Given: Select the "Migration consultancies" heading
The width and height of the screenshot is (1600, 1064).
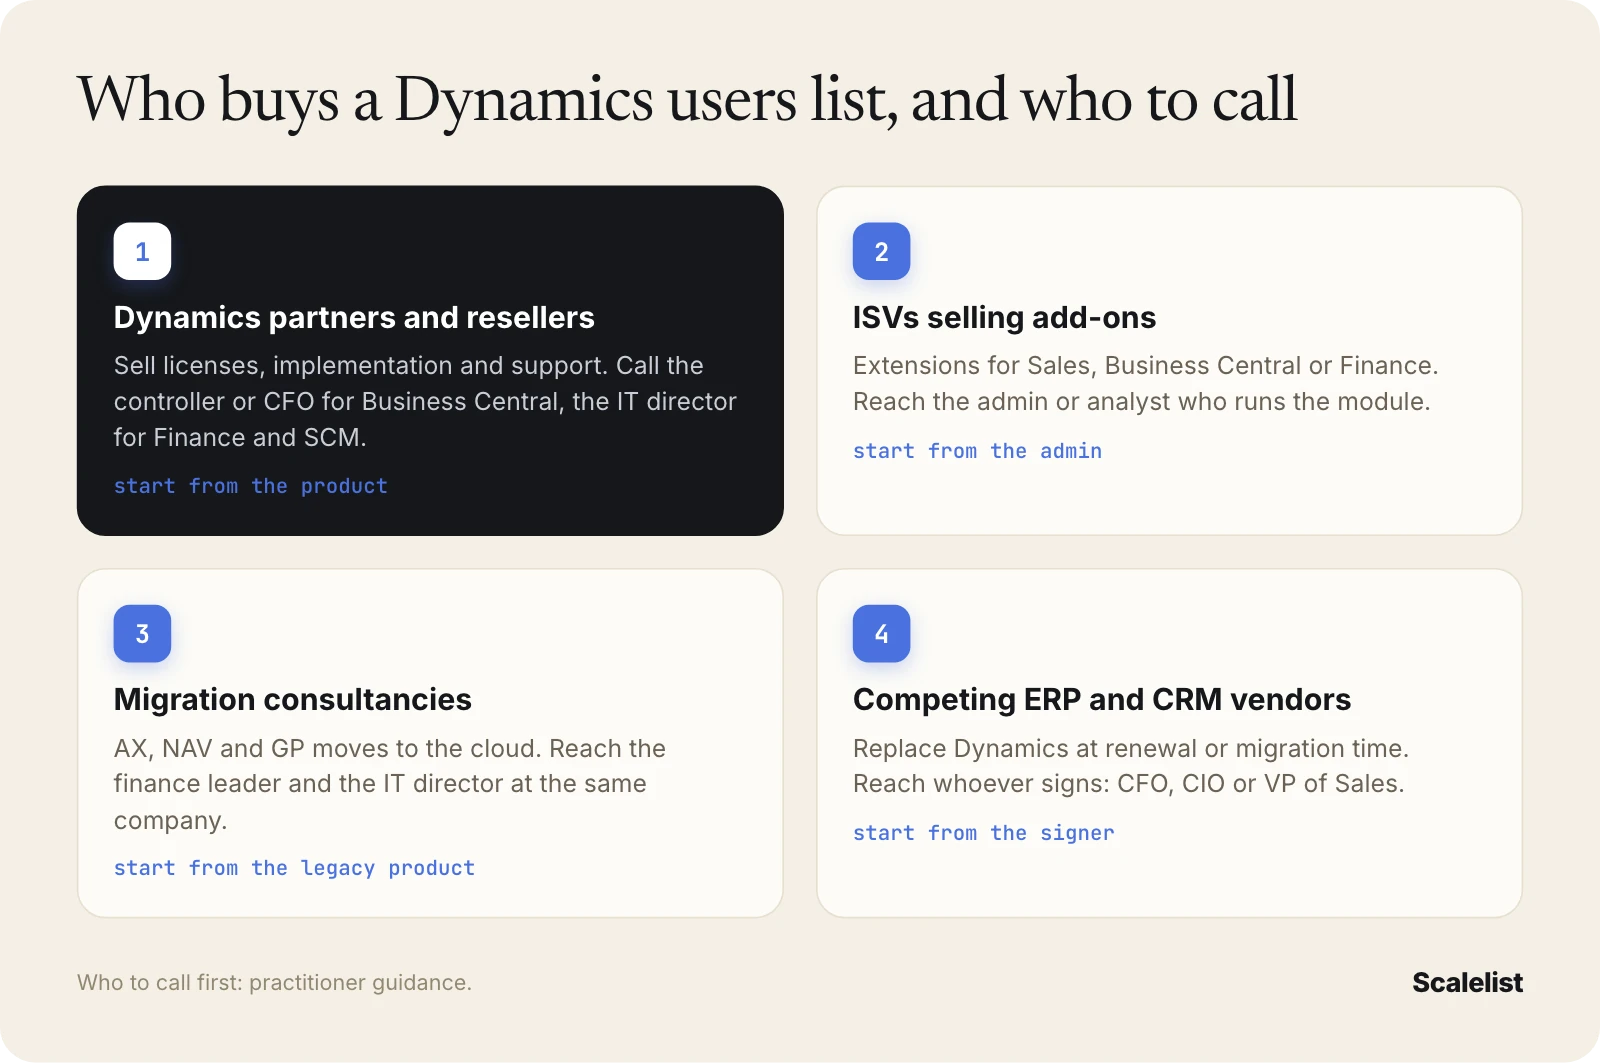Looking at the screenshot, I should coord(292,699).
